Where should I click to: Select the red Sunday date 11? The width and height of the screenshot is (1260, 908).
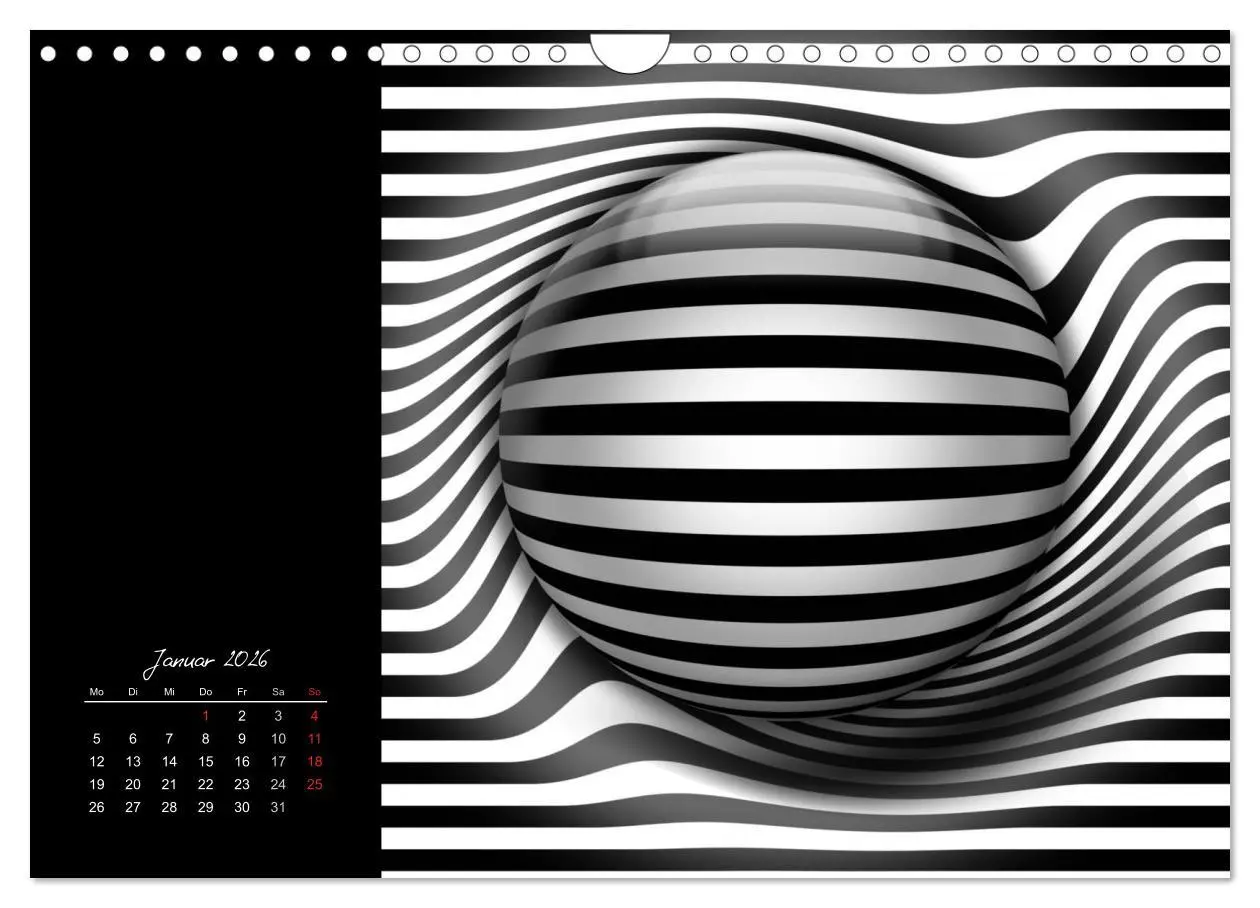click(x=313, y=737)
